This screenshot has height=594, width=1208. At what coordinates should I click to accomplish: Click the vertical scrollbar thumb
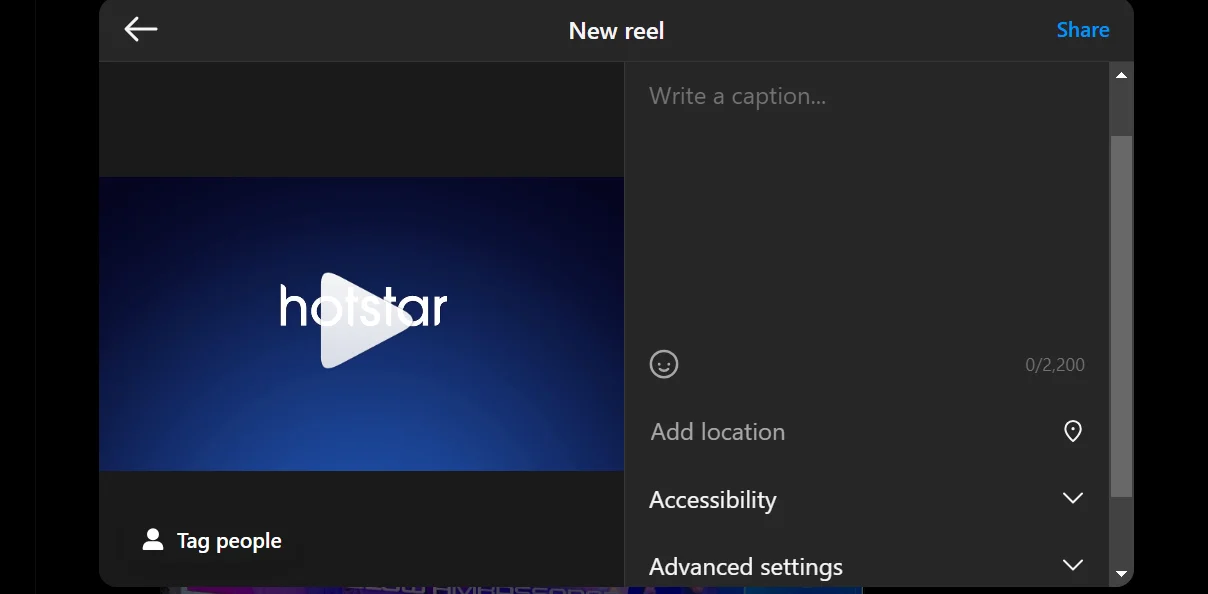tap(1121, 316)
